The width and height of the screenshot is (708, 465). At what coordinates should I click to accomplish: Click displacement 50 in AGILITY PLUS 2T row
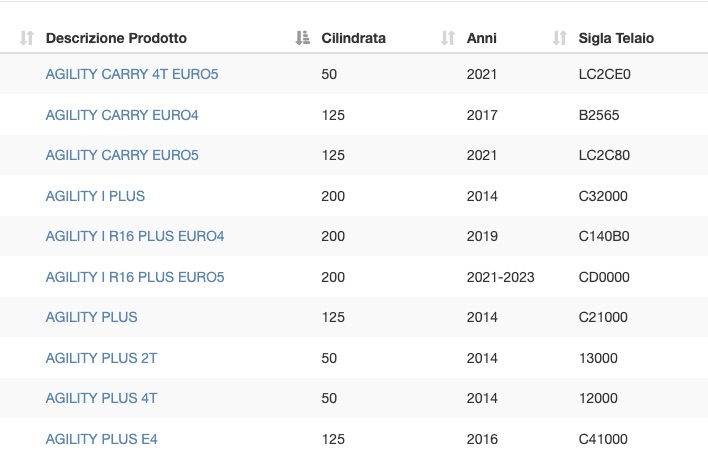pyautogui.click(x=329, y=358)
